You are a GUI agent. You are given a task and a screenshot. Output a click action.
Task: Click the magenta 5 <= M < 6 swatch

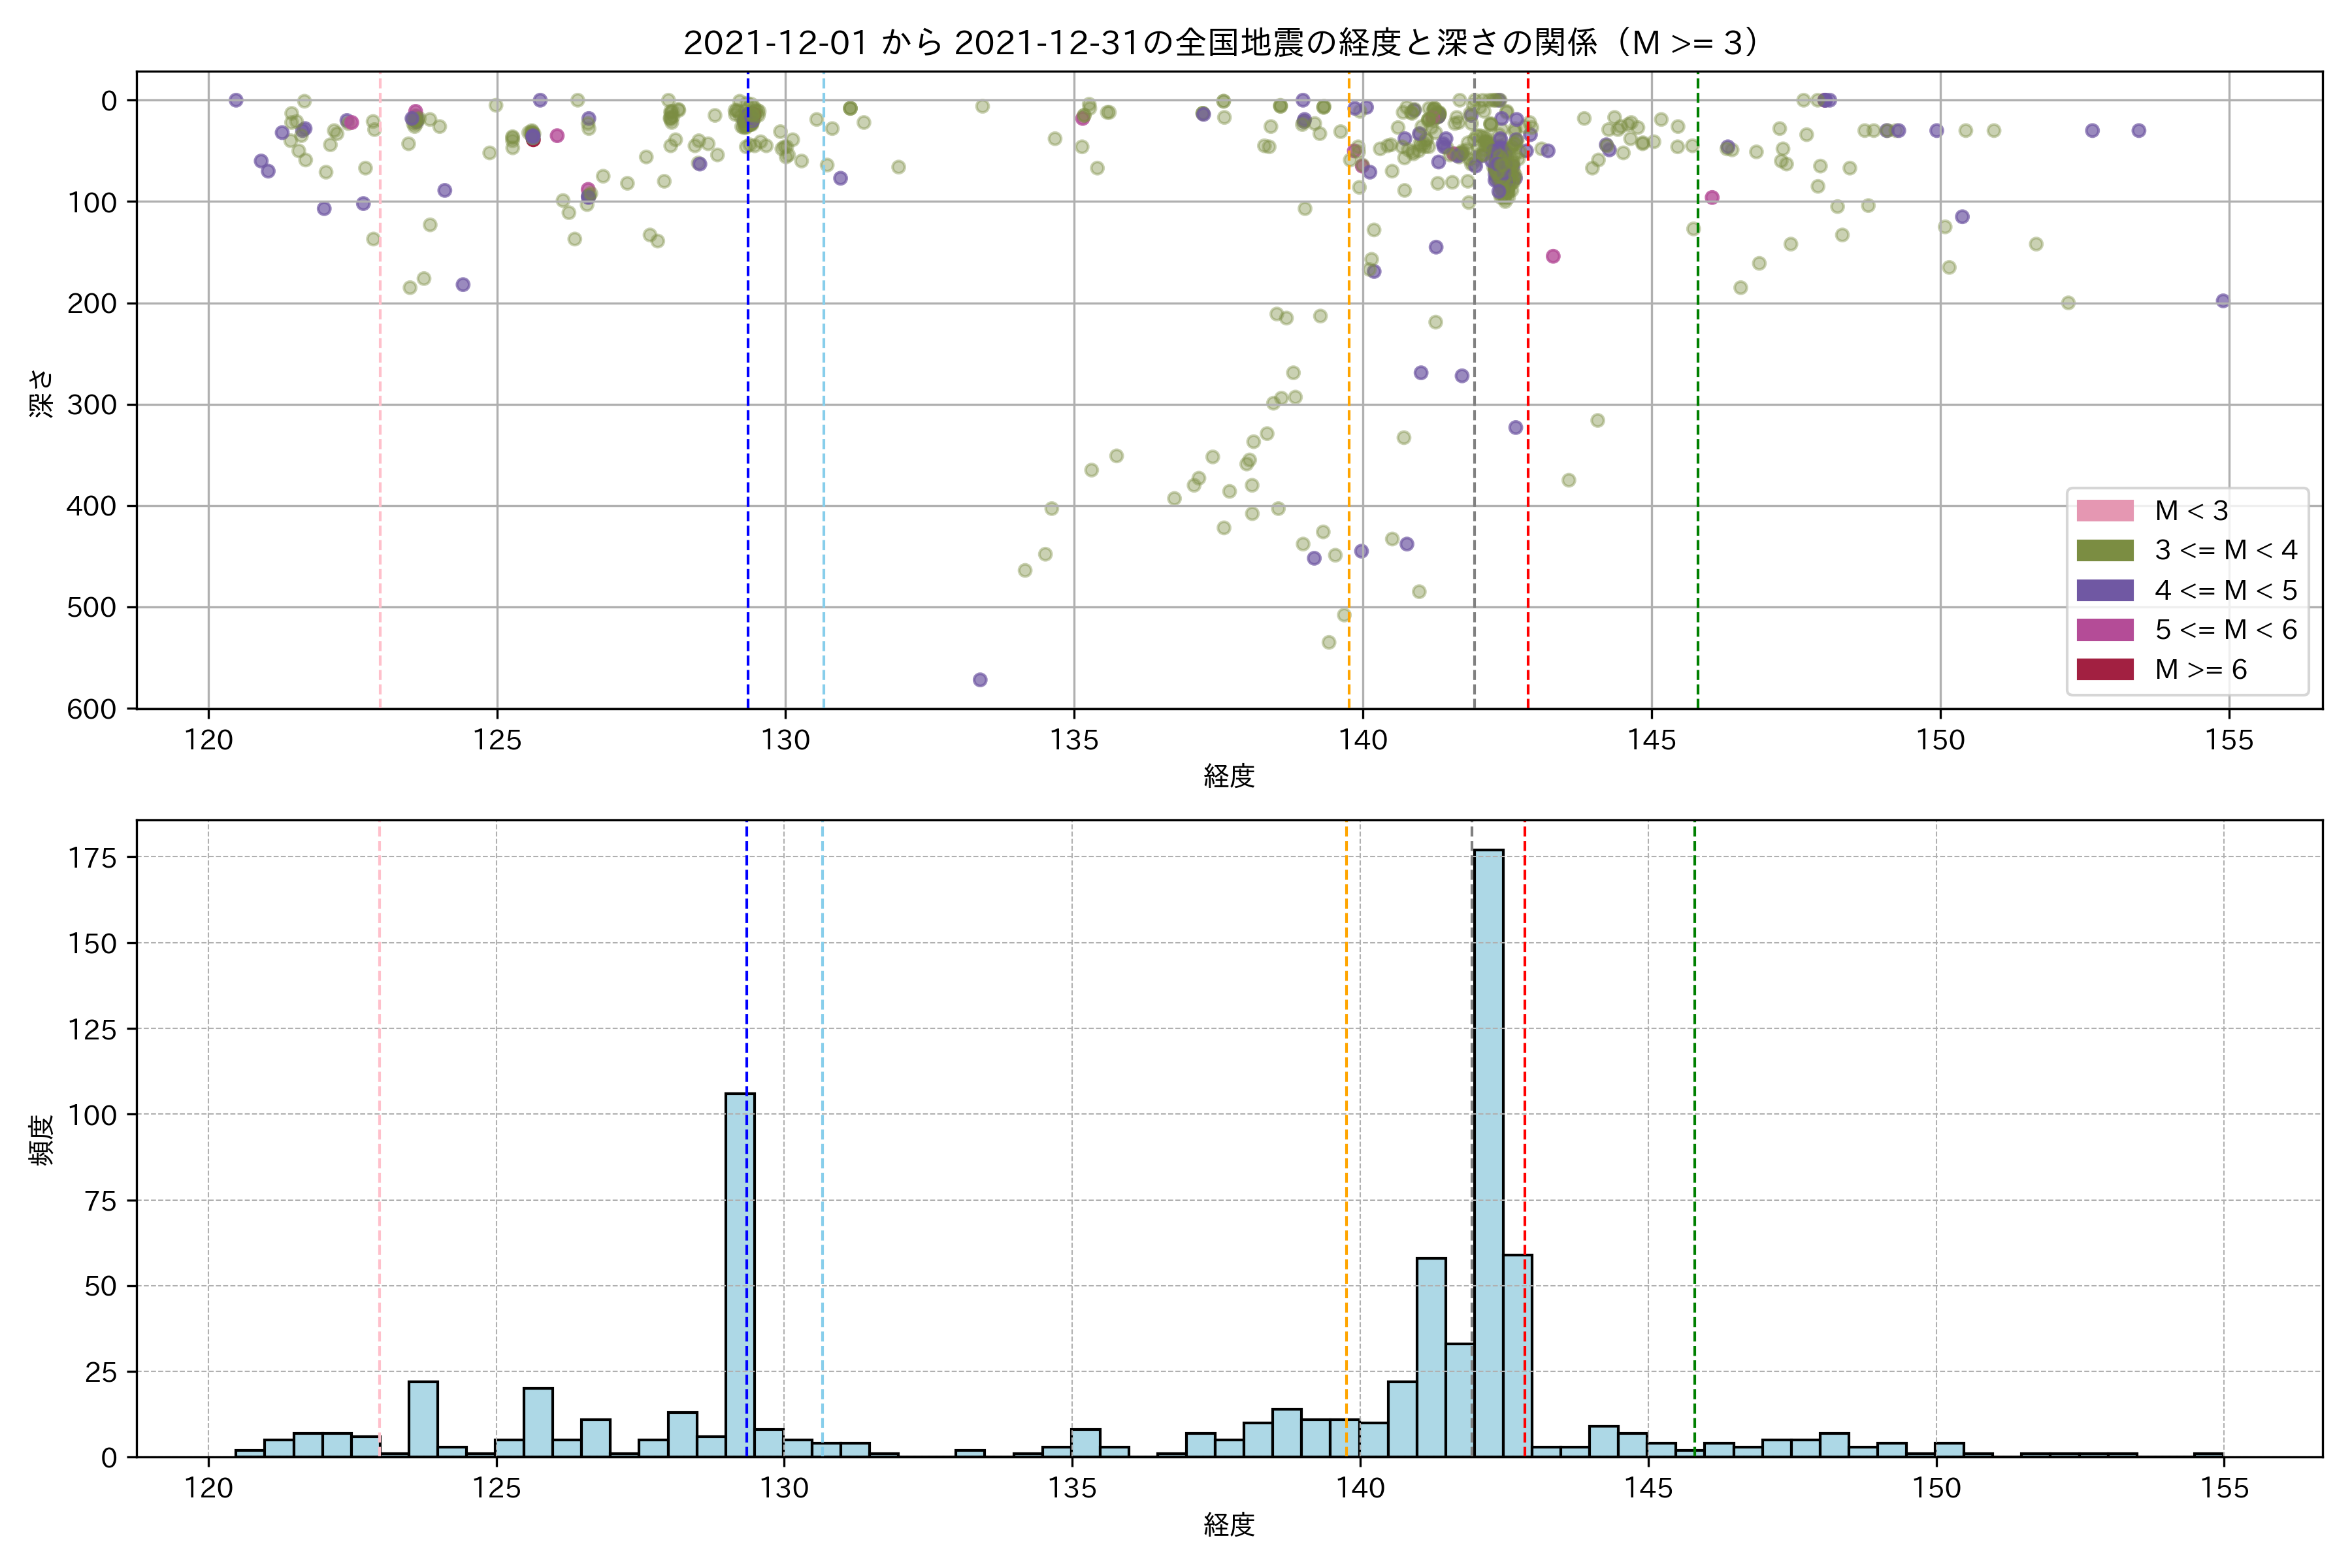2104,629
